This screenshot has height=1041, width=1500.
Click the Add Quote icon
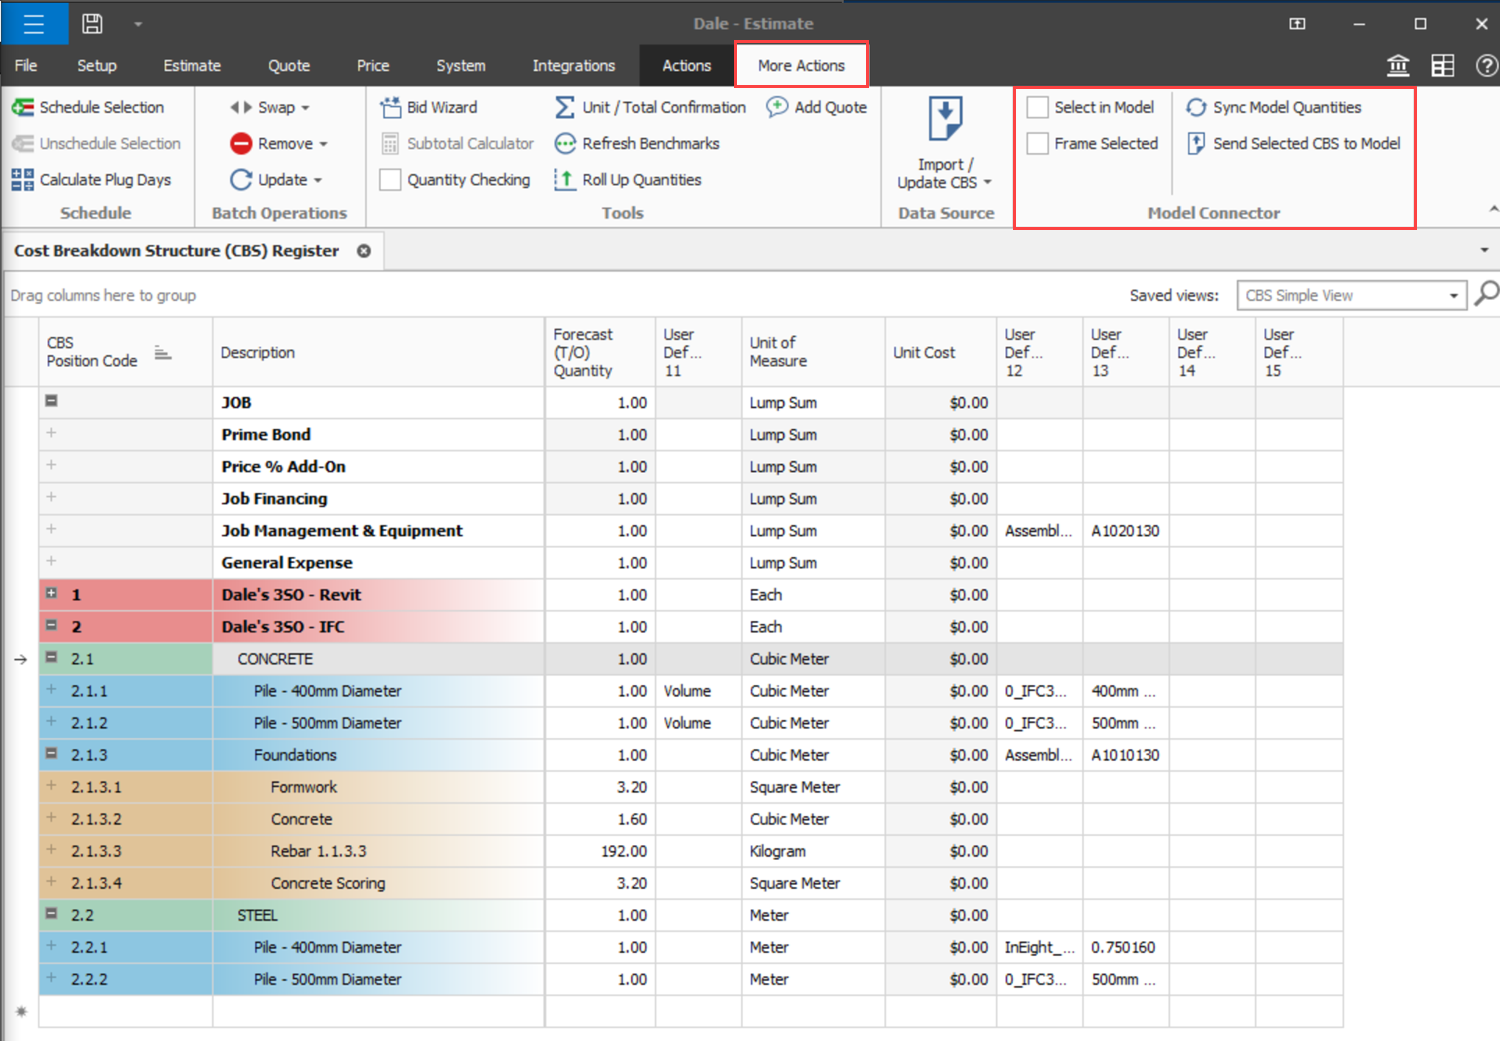pyautogui.click(x=777, y=107)
